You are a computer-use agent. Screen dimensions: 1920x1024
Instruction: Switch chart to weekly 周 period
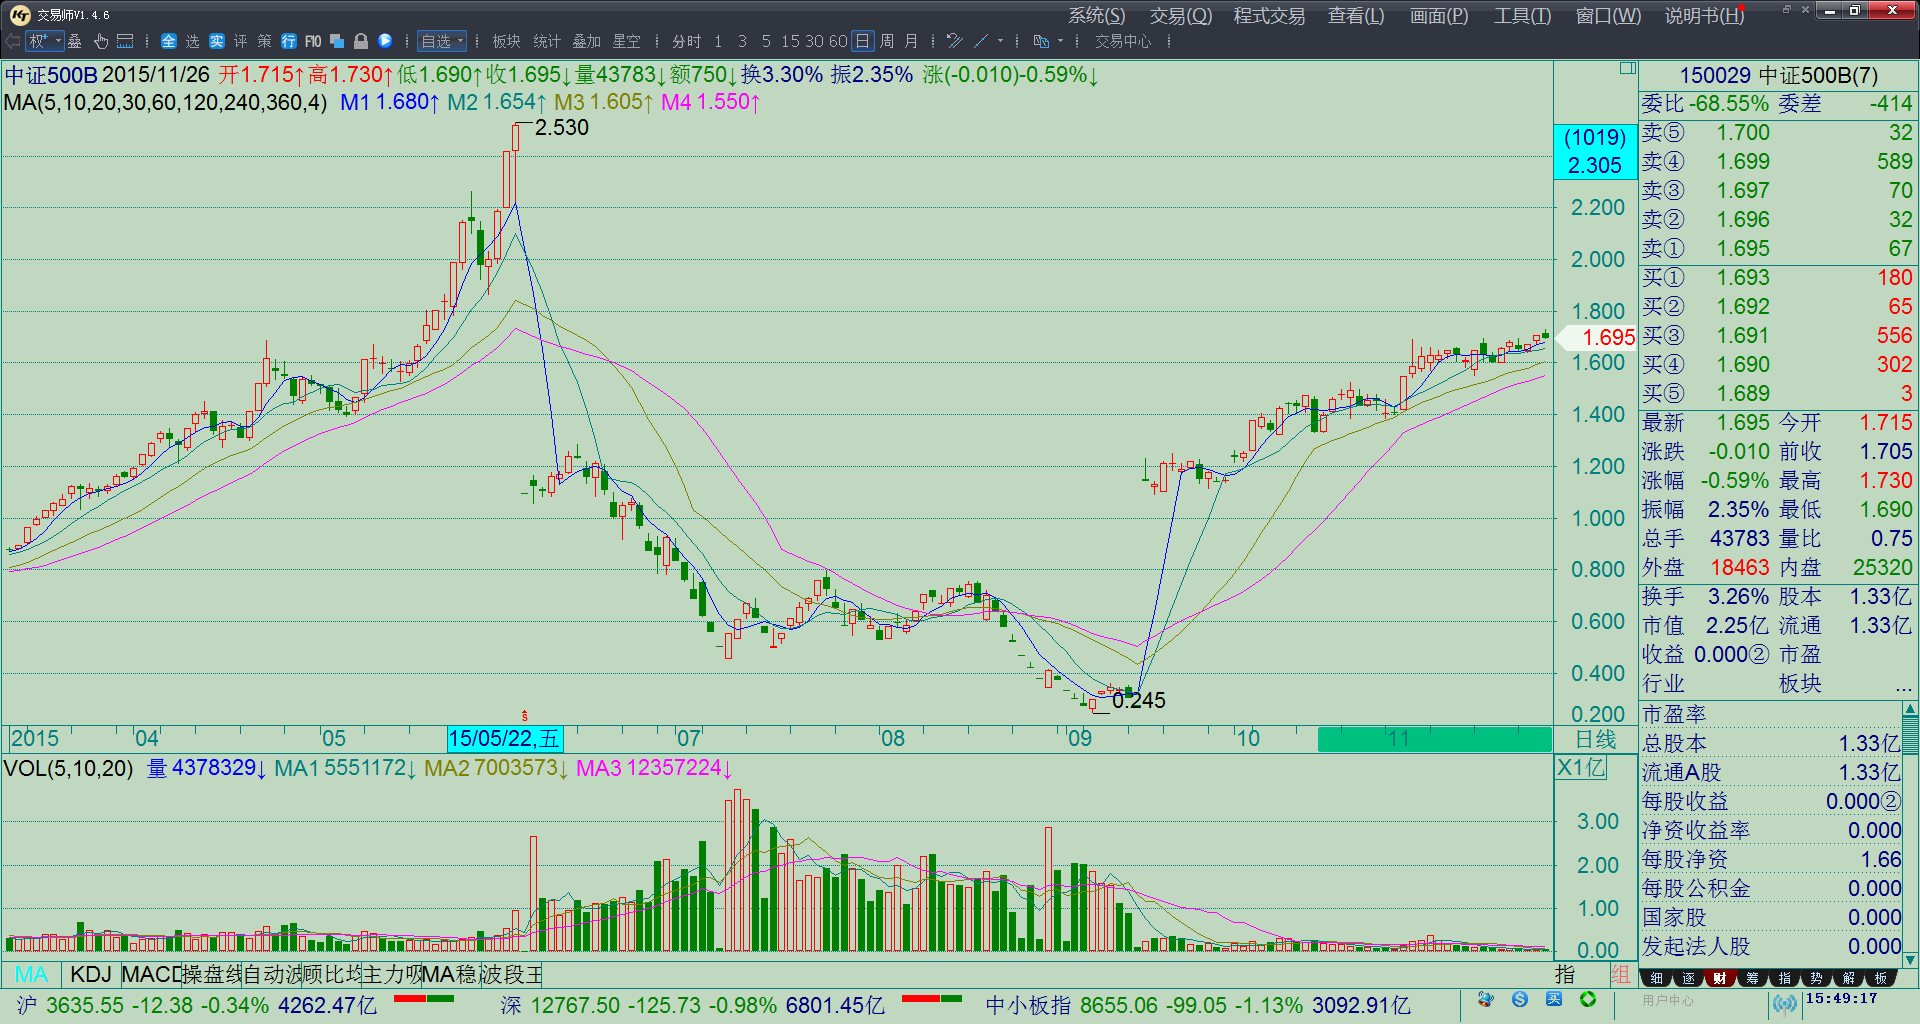pyautogui.click(x=887, y=41)
